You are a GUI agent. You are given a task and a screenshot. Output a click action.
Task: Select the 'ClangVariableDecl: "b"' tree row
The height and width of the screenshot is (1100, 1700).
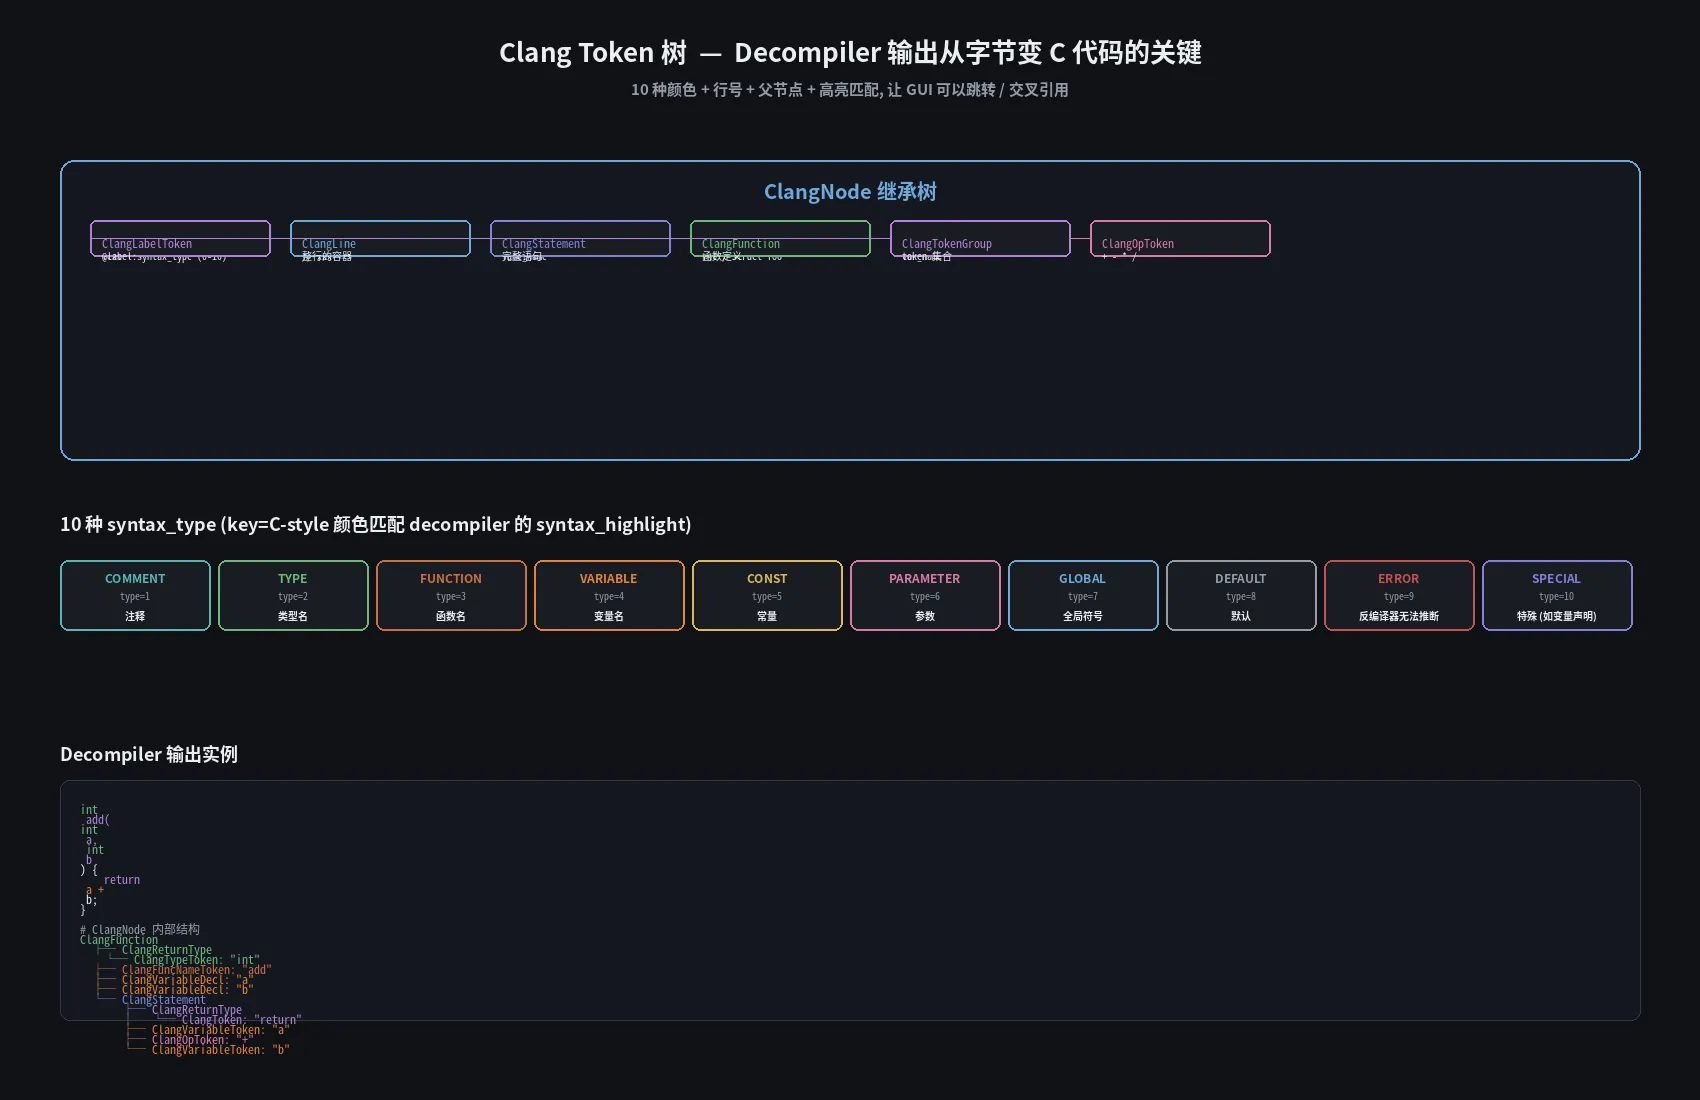click(188, 990)
